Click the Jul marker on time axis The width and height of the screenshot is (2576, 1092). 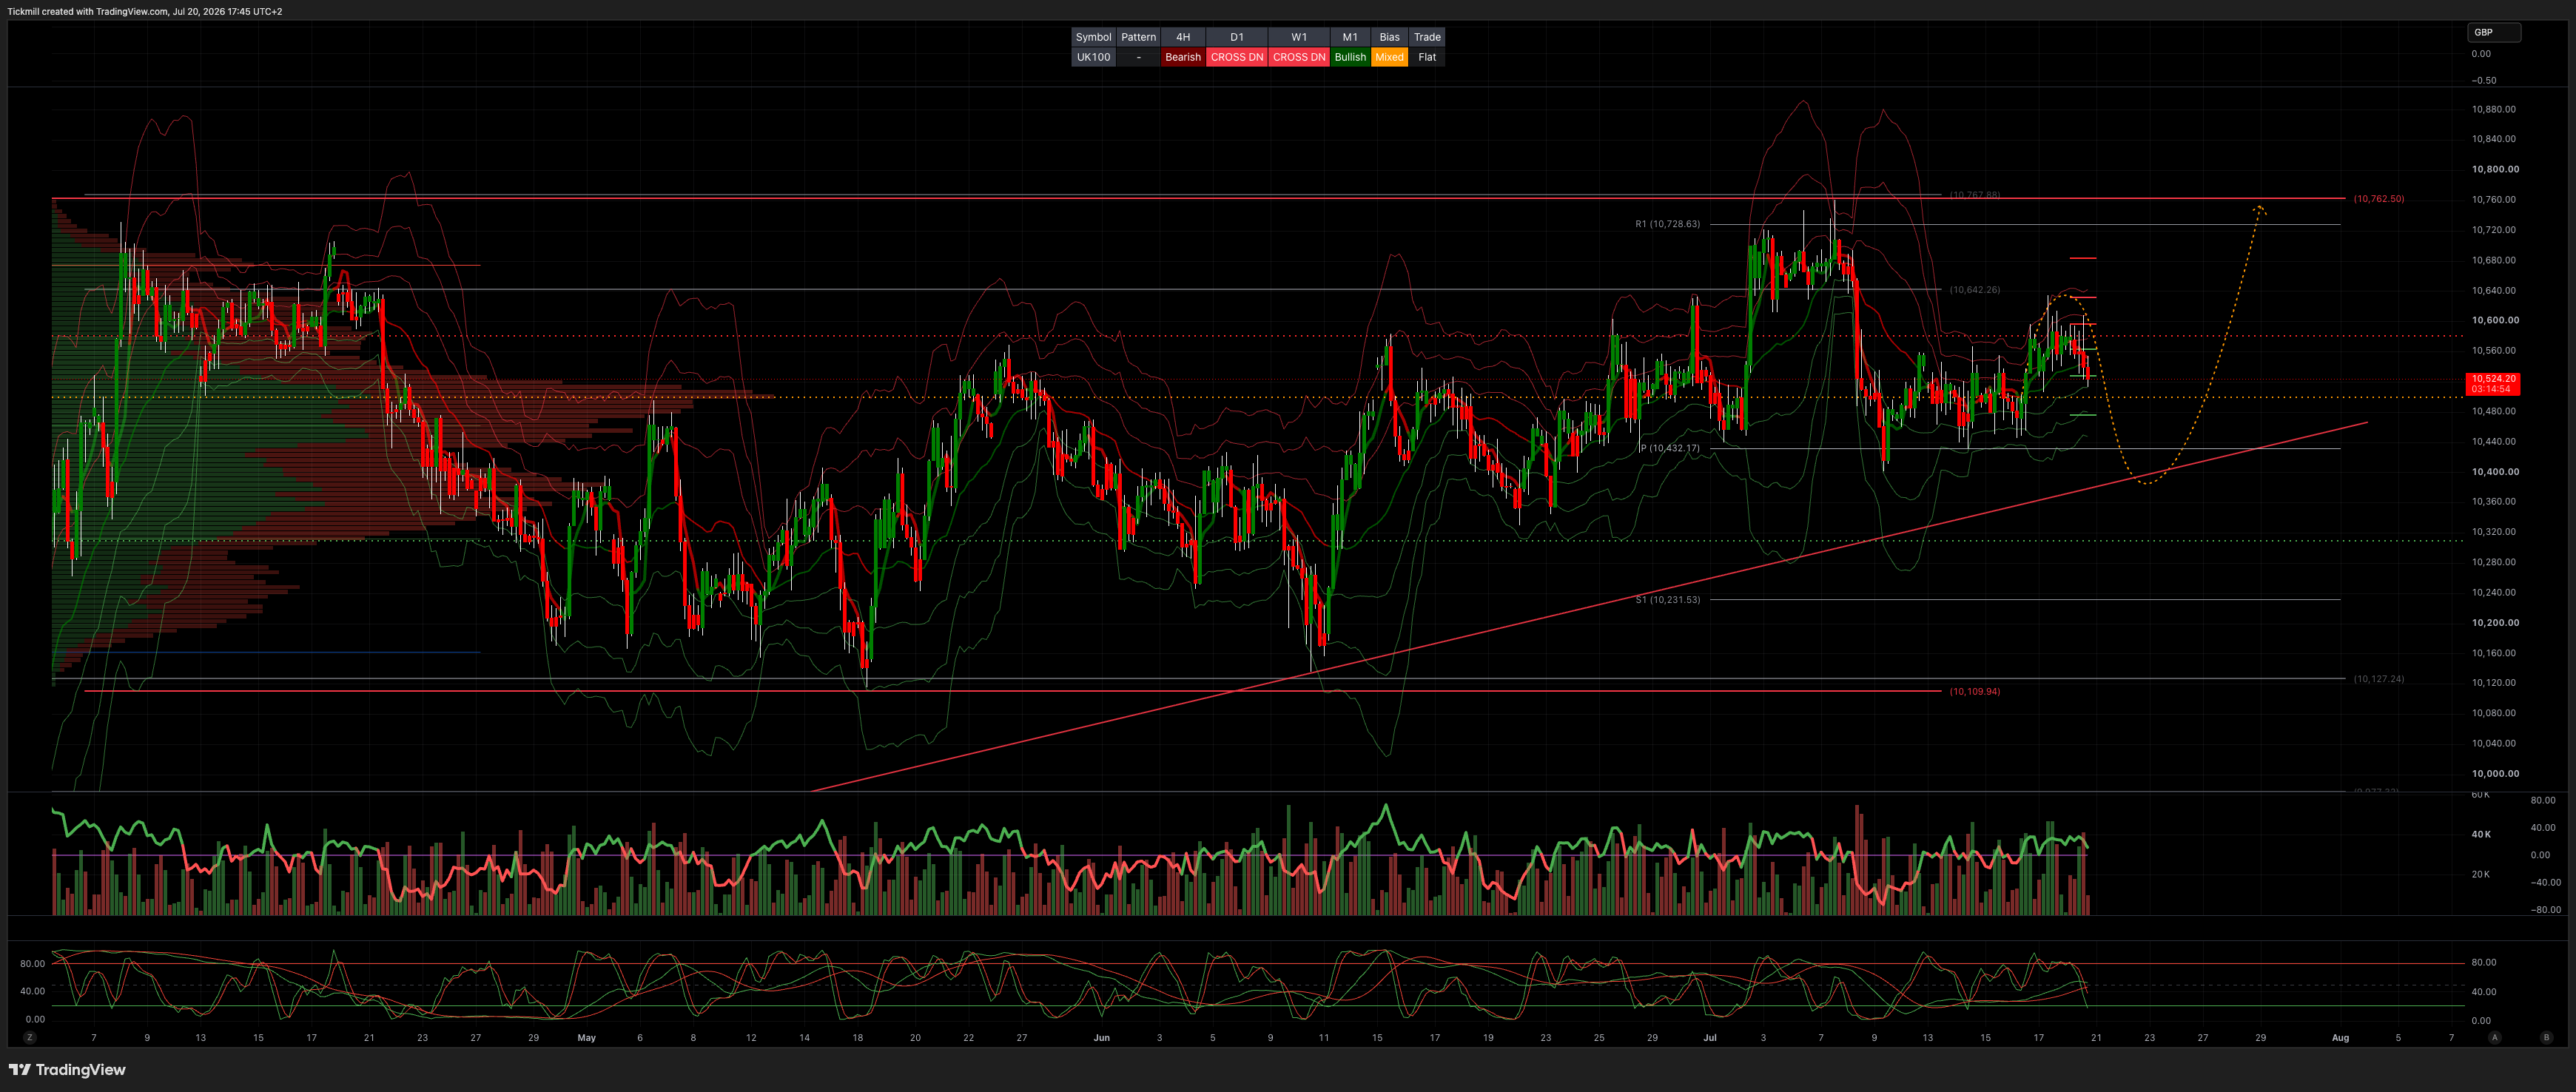click(1710, 1038)
